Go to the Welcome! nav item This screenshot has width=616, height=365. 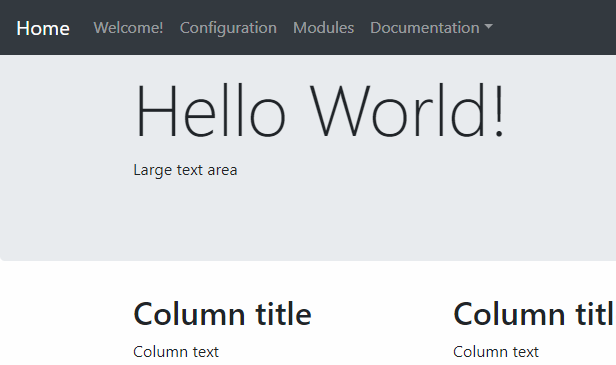click(128, 28)
